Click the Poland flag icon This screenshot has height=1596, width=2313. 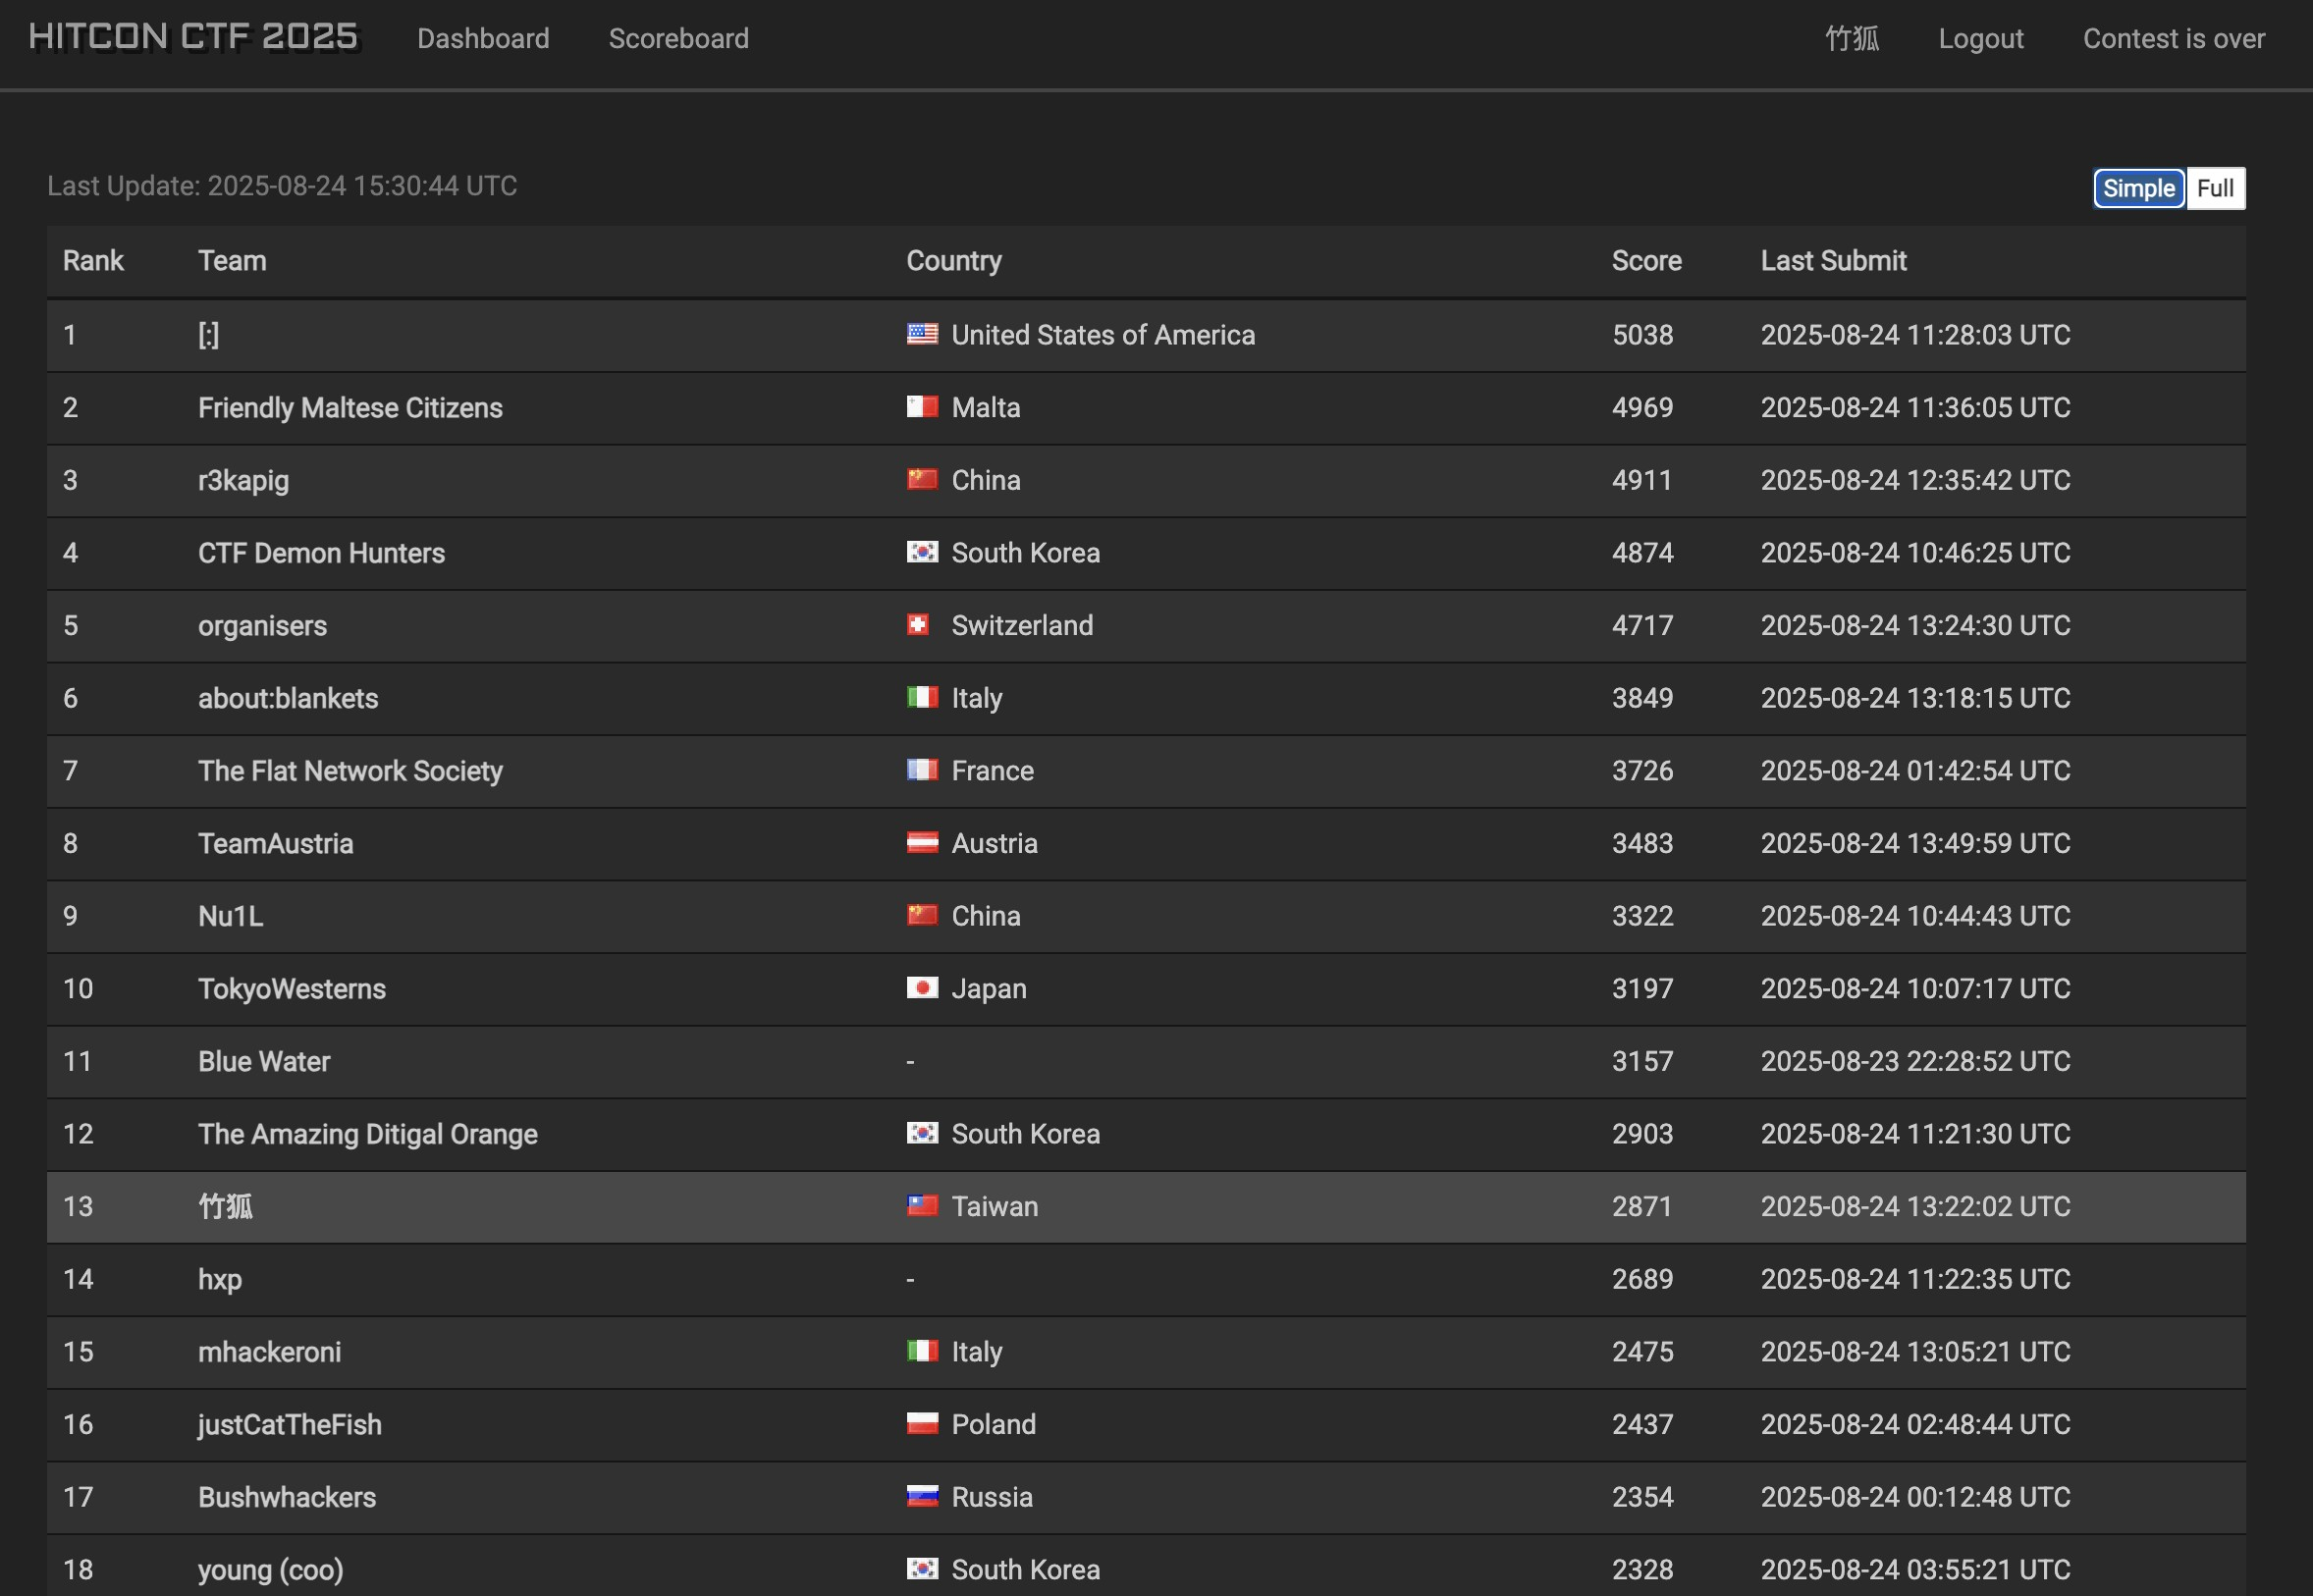pos(922,1424)
